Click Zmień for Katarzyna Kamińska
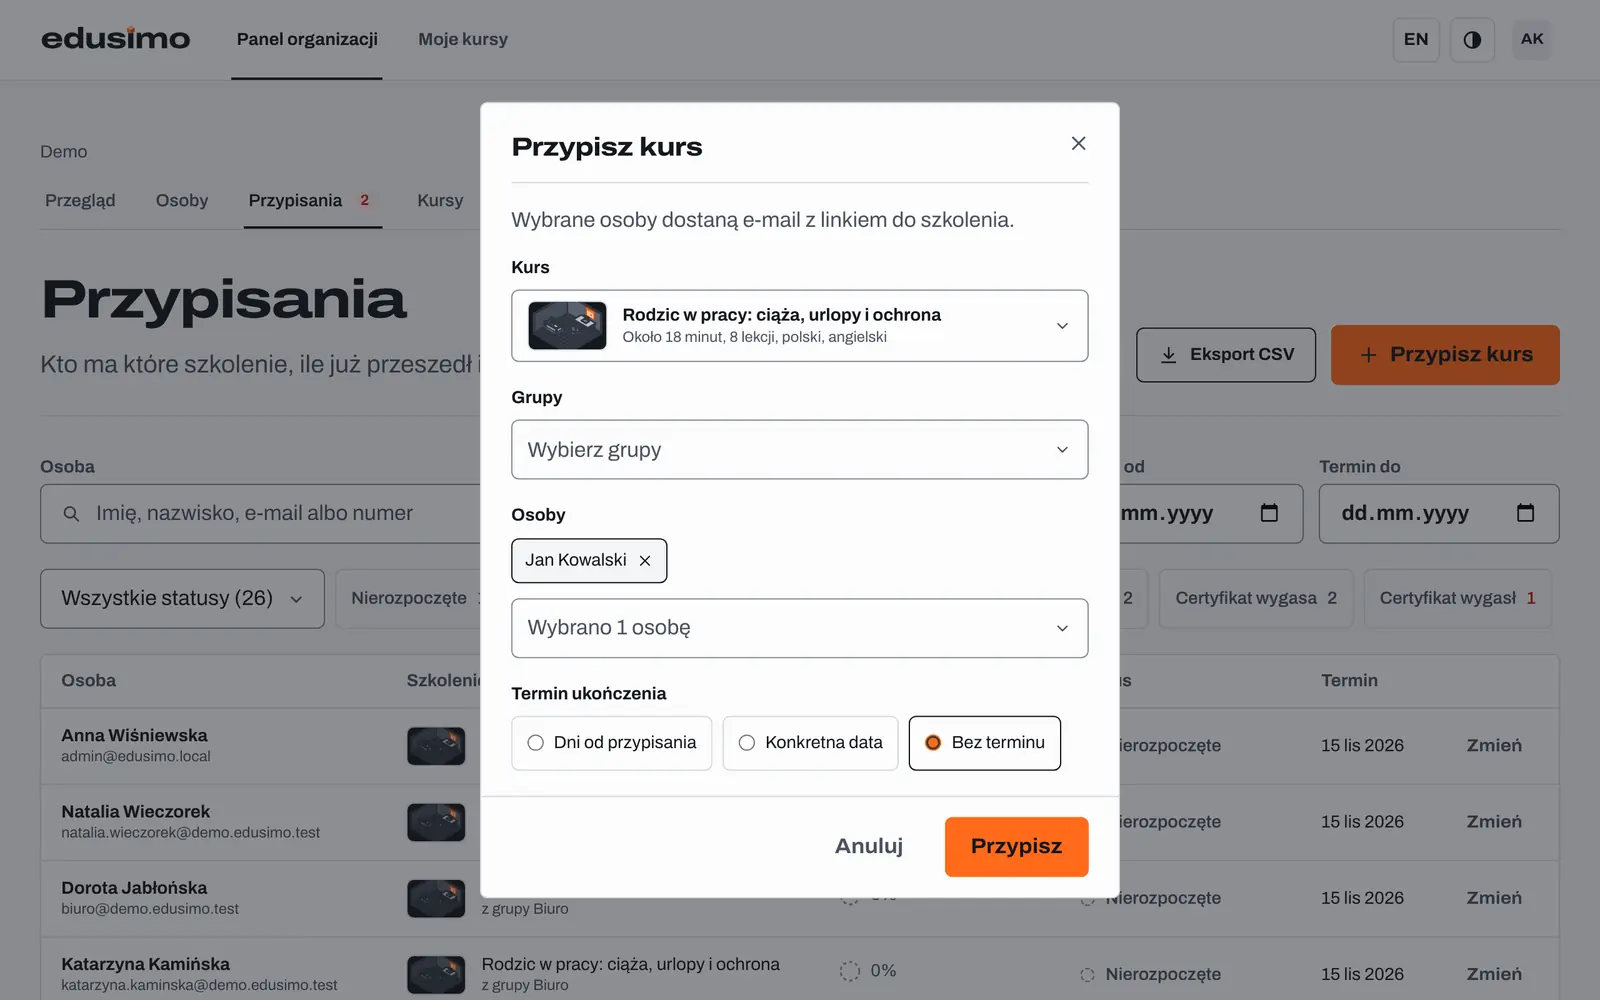The image size is (1600, 1000). pyautogui.click(x=1494, y=975)
